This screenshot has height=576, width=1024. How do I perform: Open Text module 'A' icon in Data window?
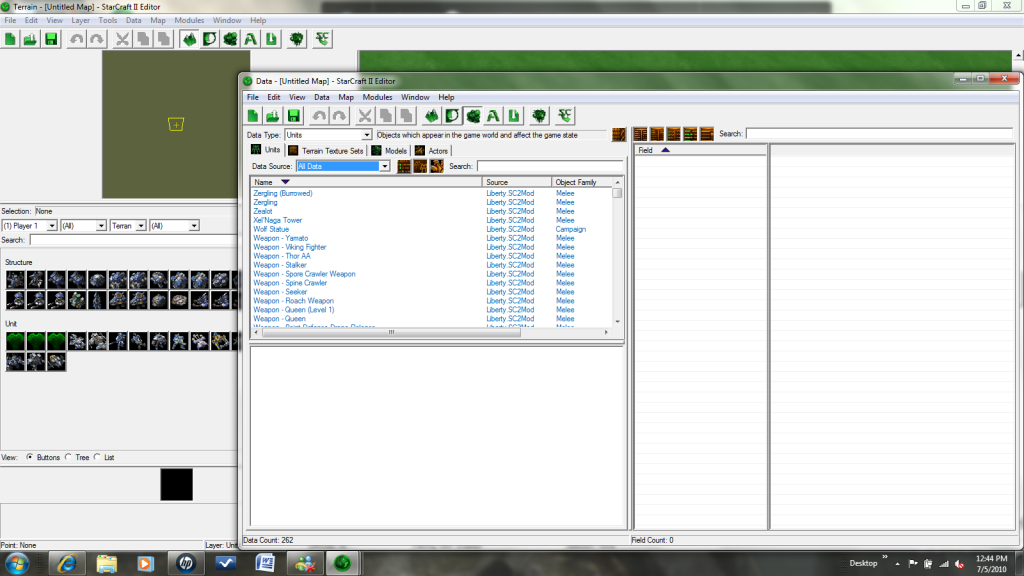point(494,116)
